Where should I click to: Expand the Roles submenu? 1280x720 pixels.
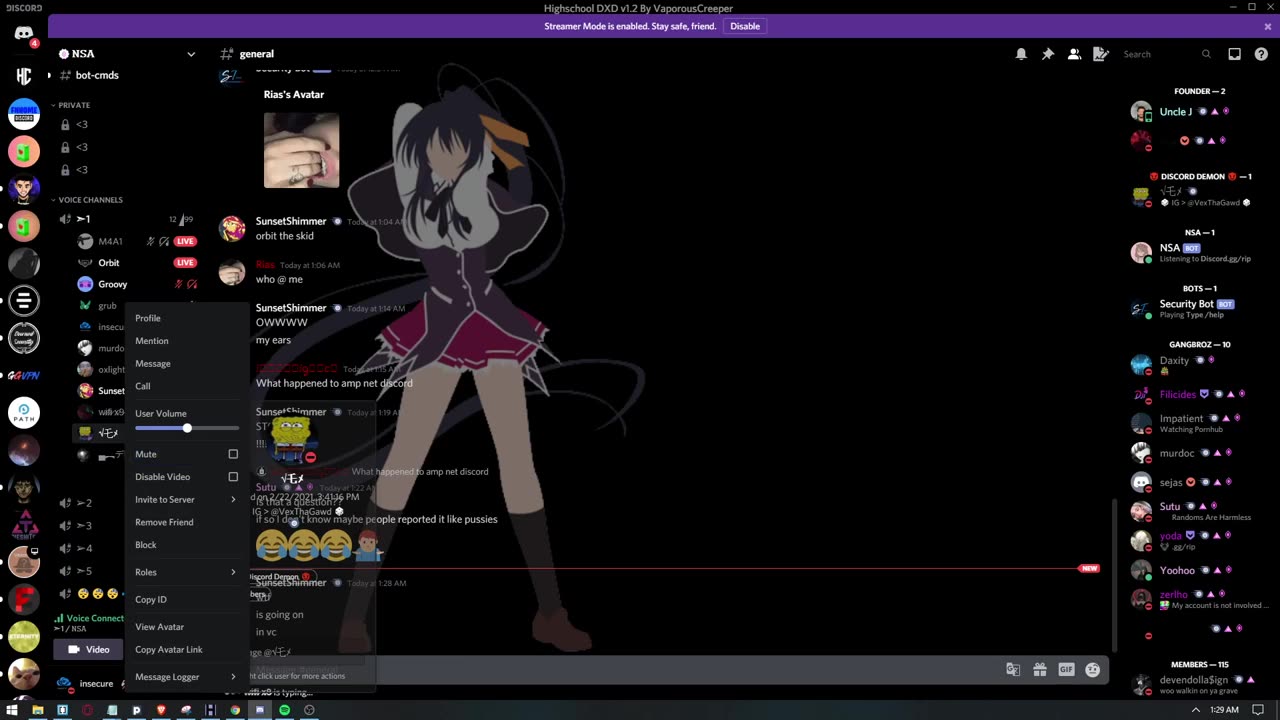[186, 572]
